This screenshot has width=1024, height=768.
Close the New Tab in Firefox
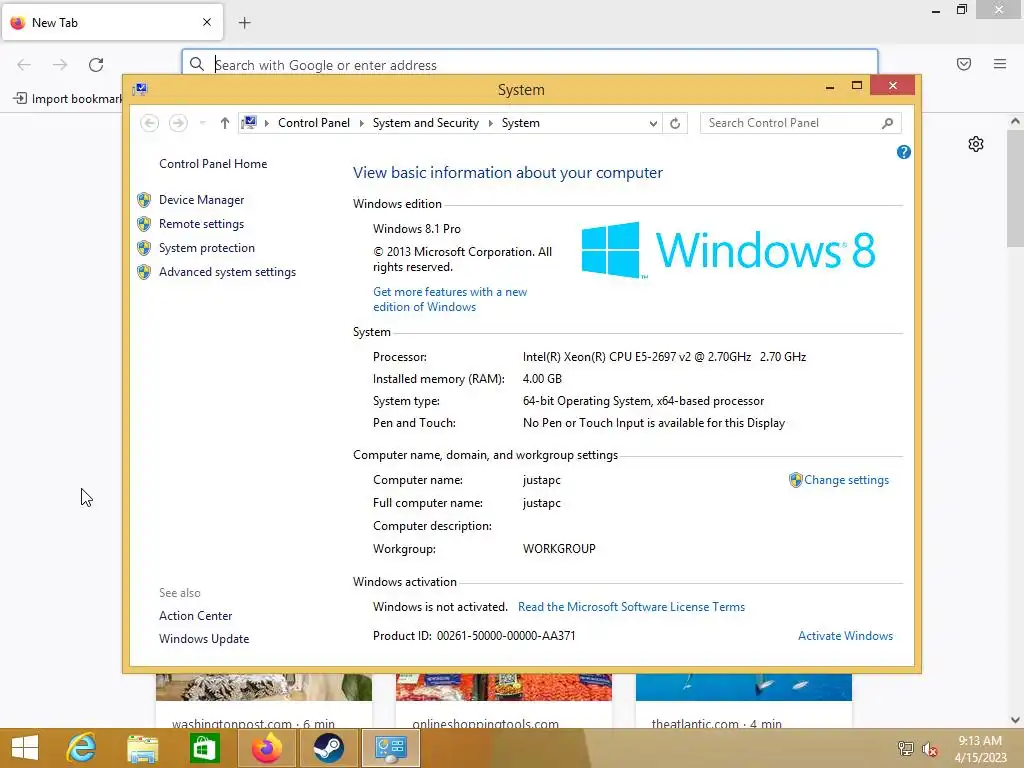tap(207, 22)
